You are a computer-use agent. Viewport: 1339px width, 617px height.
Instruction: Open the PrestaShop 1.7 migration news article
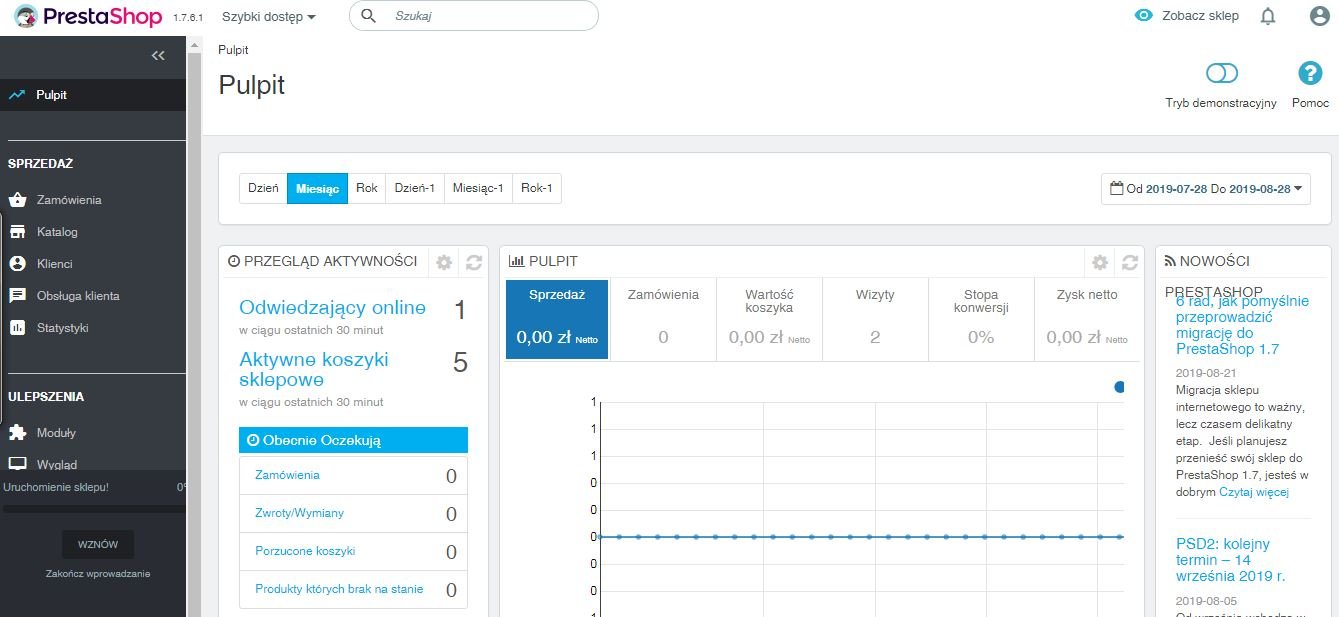coord(1242,325)
